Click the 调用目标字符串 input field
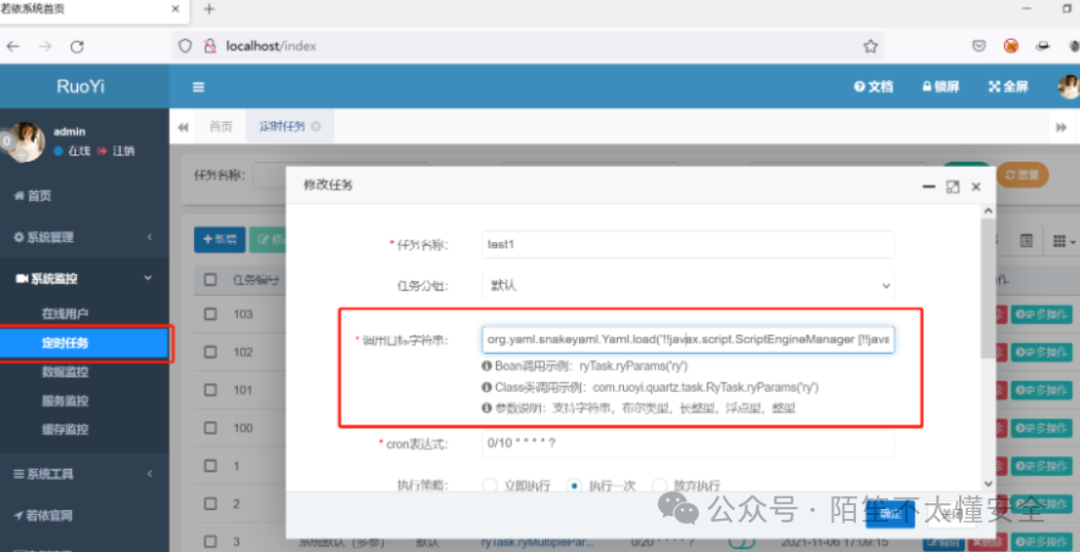The image size is (1080, 552). pyautogui.click(x=688, y=340)
